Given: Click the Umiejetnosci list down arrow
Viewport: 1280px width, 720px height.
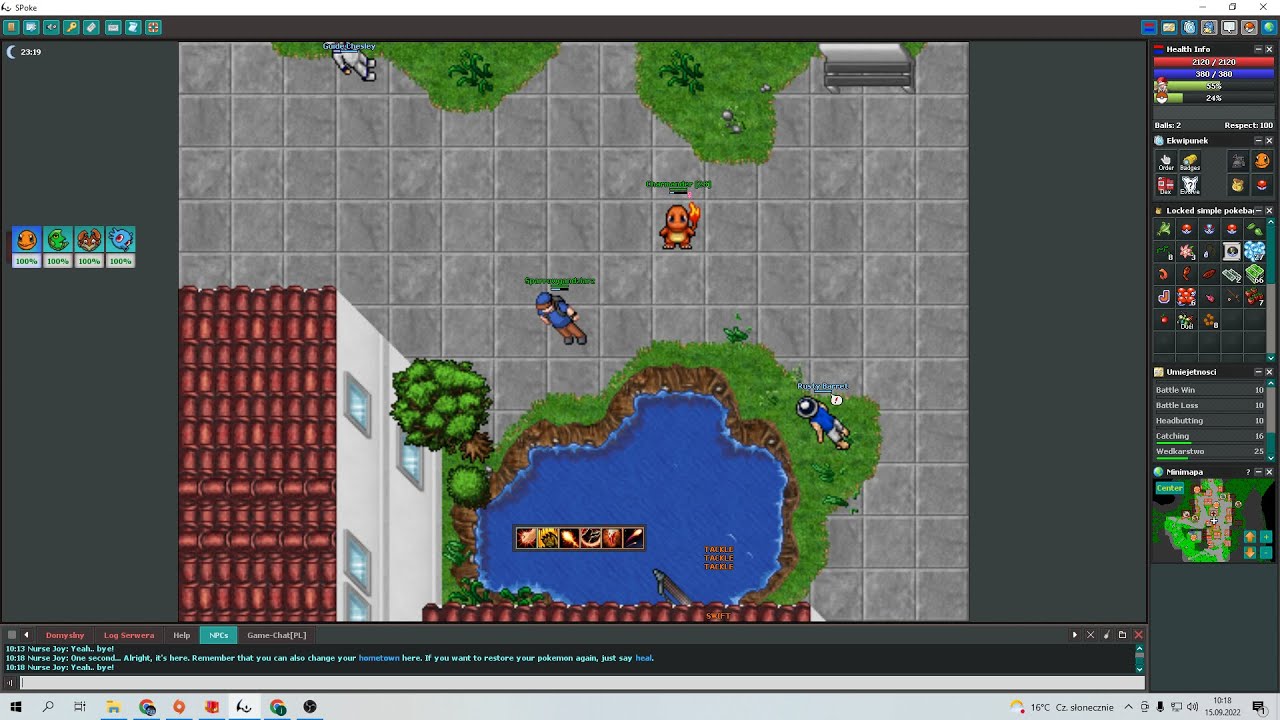Looking at the screenshot, I should (x=1271, y=458).
